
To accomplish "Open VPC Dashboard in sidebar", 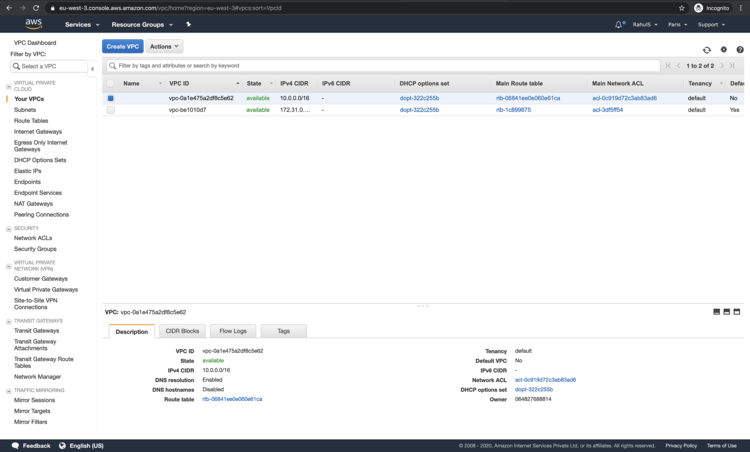I will pyautogui.click(x=35, y=43).
